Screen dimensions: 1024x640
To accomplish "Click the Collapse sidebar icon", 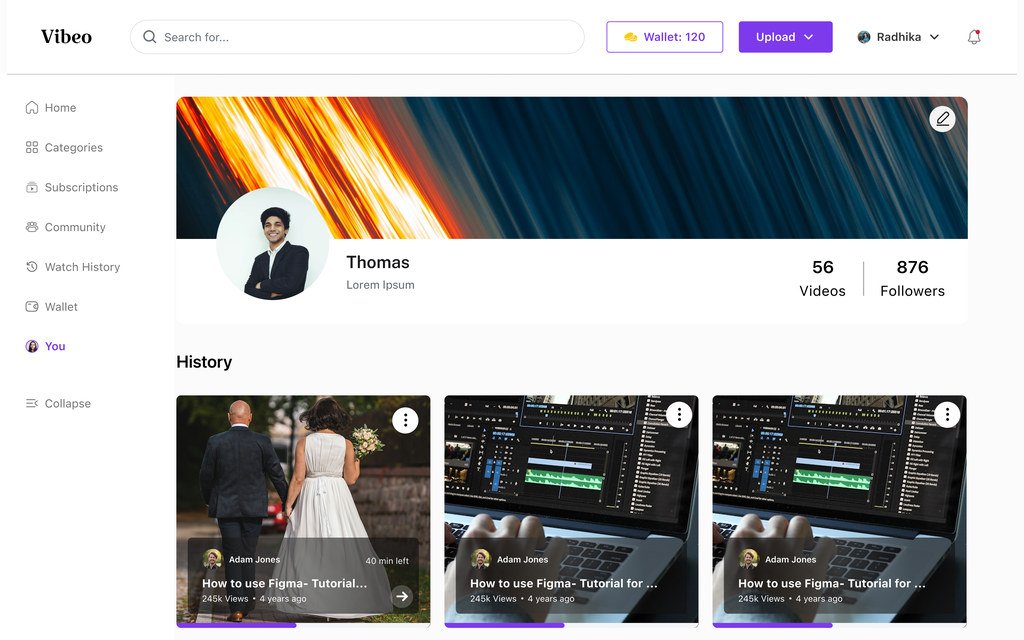I will (x=31, y=403).
